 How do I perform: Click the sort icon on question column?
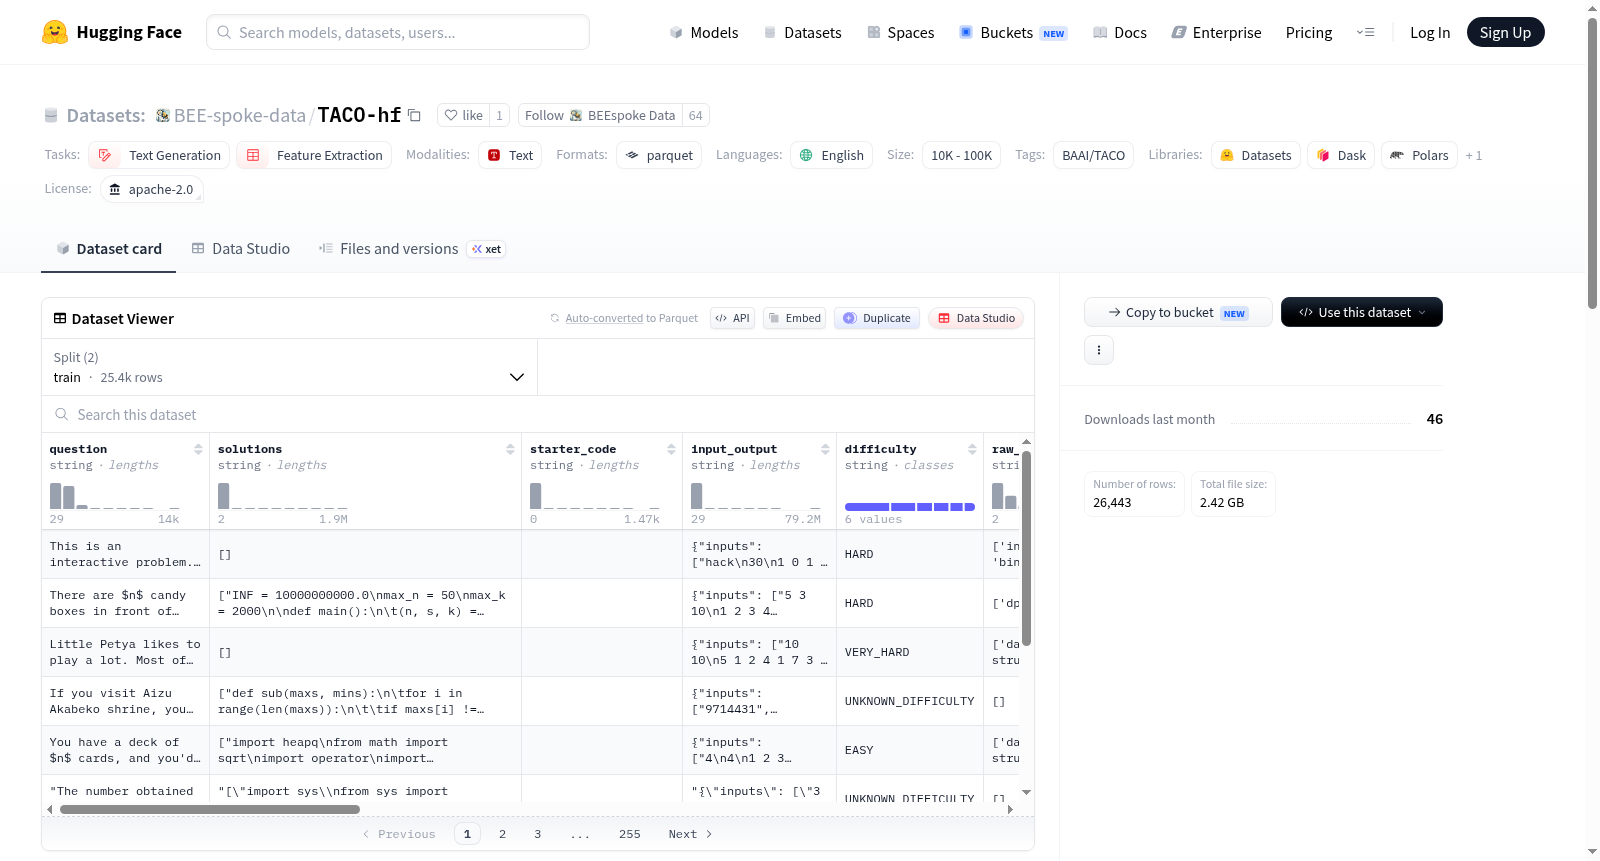[198, 449]
